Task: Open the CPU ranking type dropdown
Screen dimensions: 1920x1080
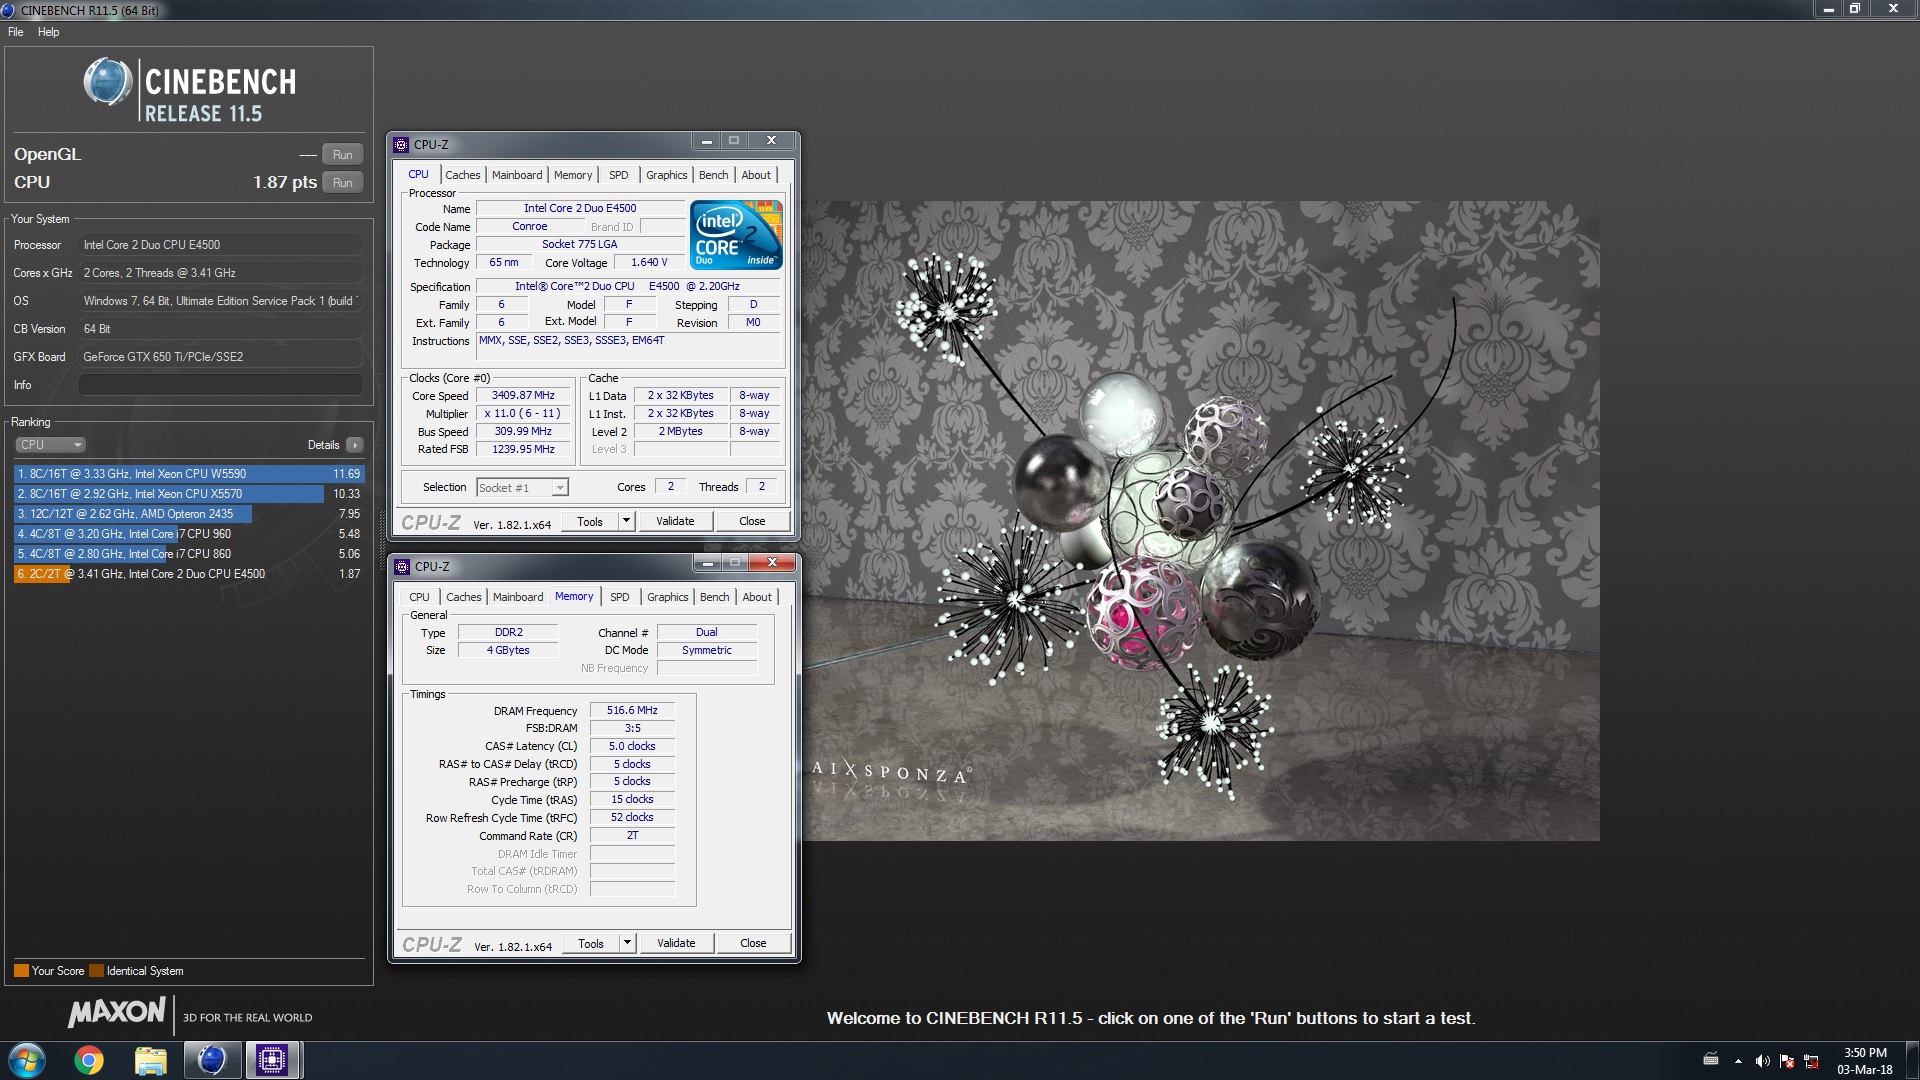Action: [x=50, y=445]
